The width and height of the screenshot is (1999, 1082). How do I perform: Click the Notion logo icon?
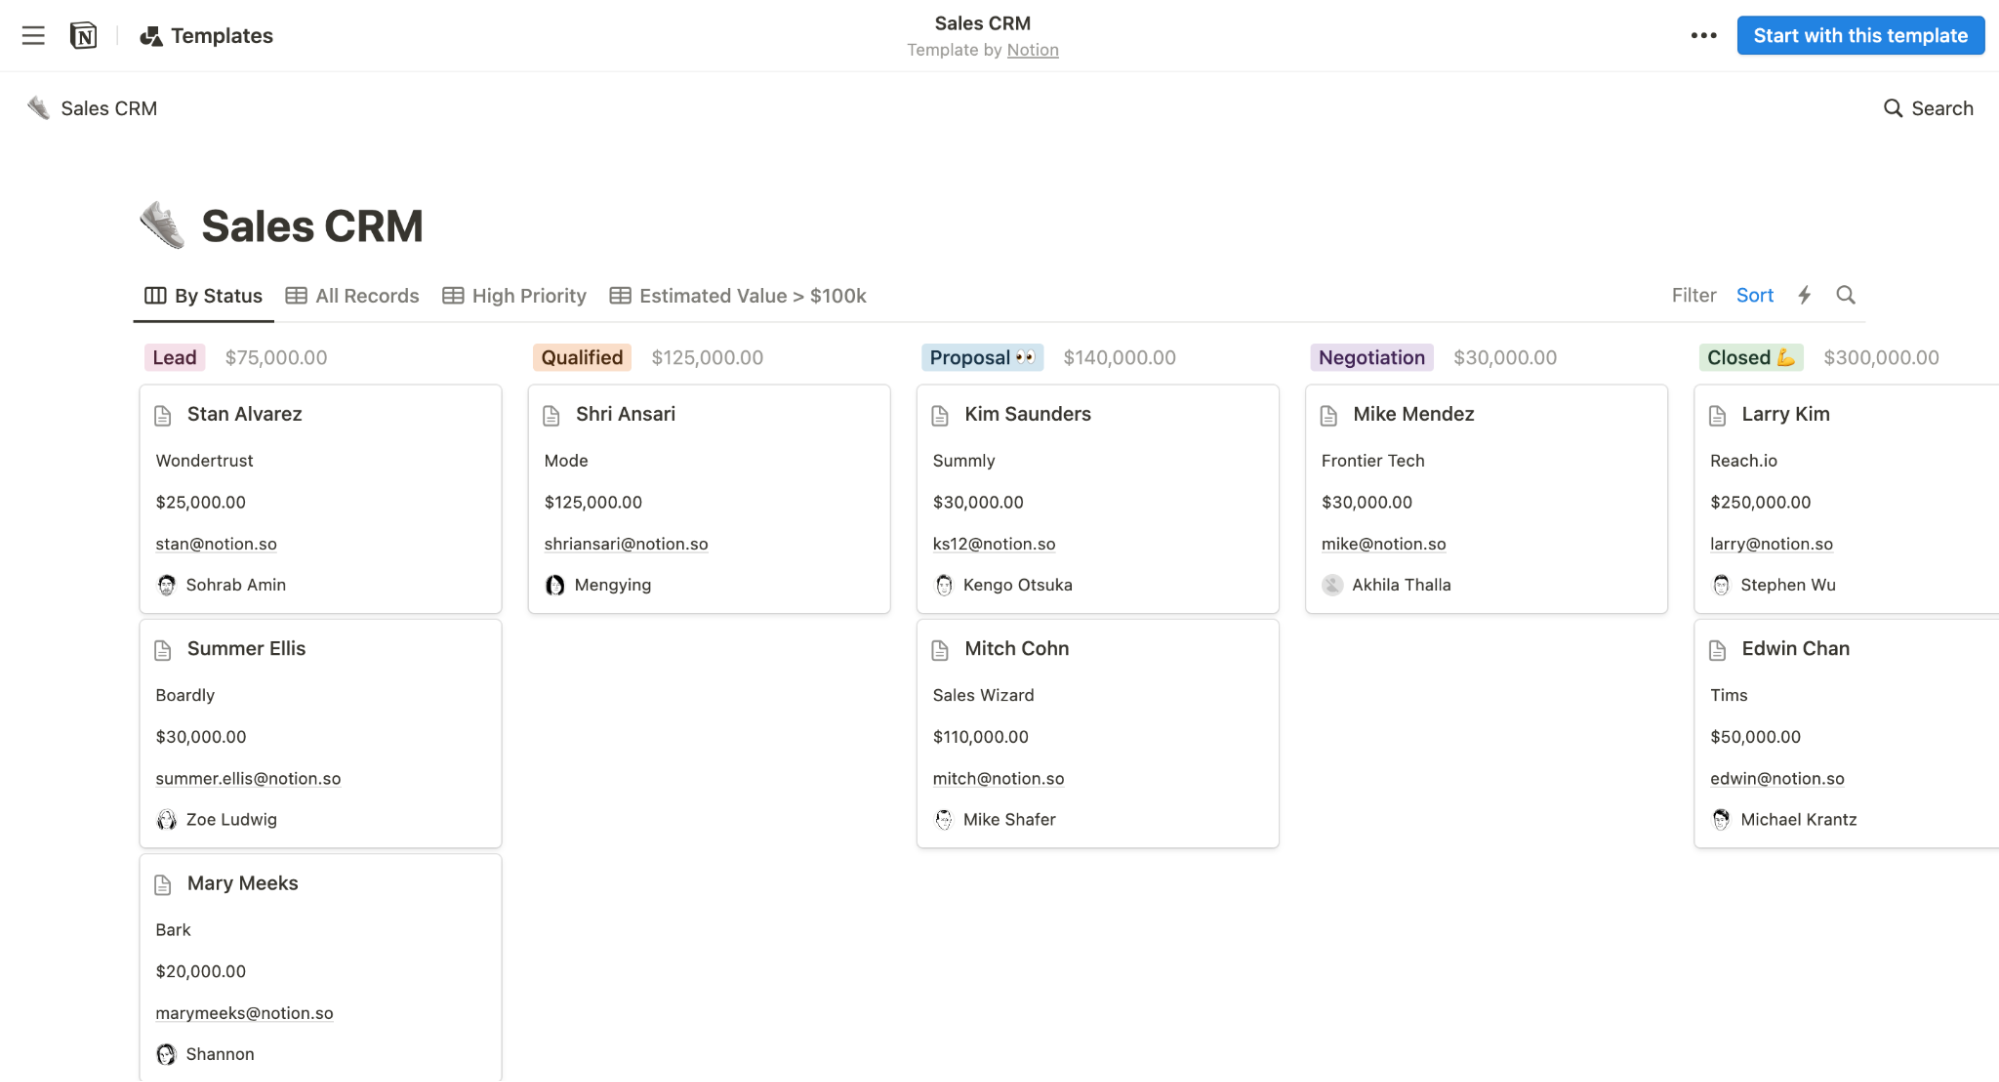tap(84, 36)
